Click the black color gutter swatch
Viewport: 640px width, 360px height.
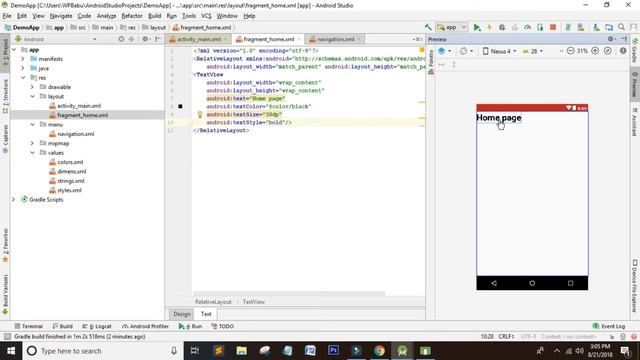(x=180, y=107)
